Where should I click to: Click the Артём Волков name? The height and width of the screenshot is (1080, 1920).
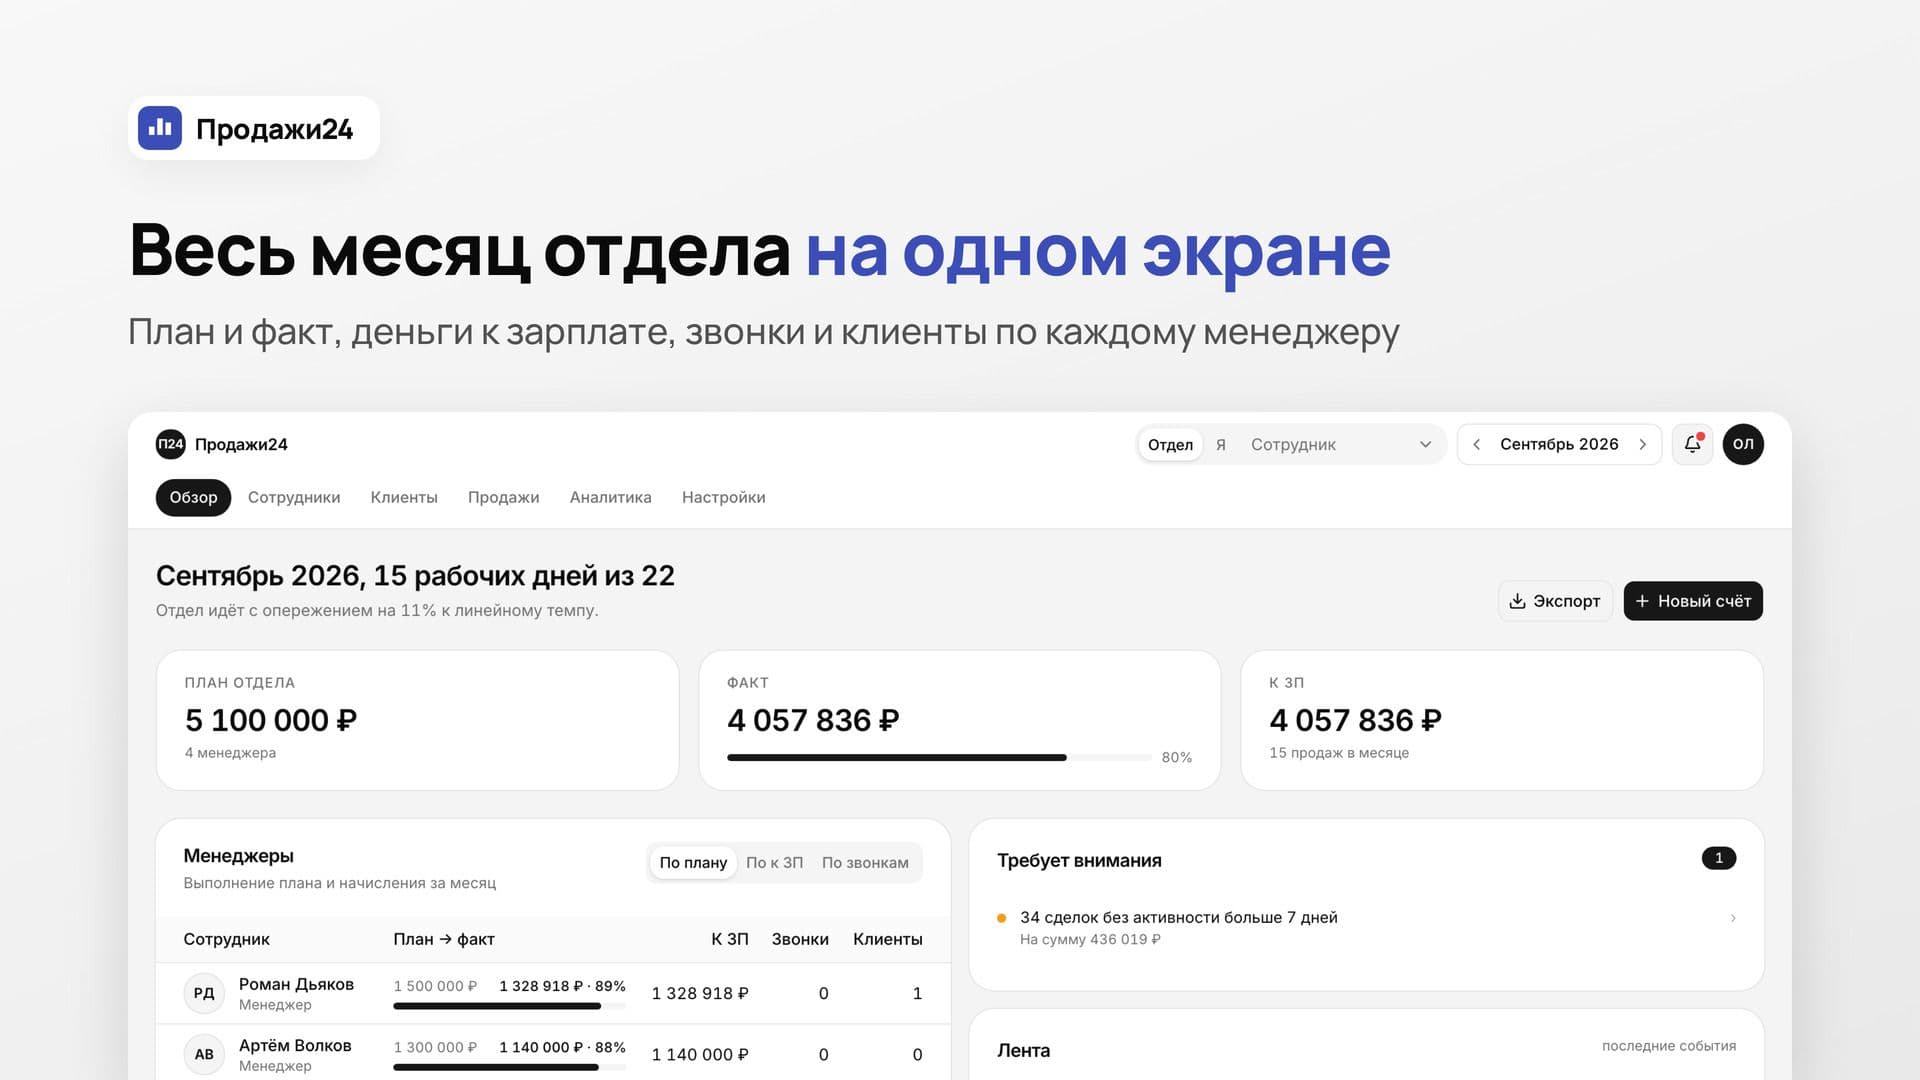[295, 1045]
